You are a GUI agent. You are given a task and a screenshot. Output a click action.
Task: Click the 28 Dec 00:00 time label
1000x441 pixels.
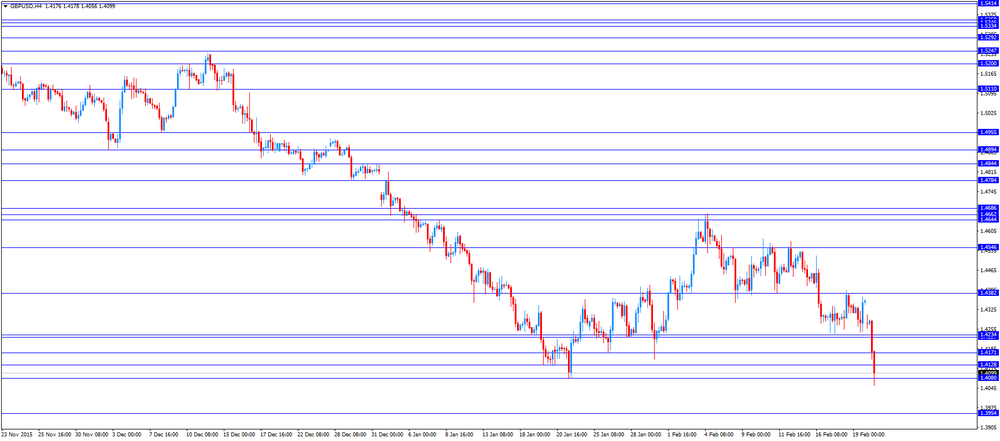pos(349,435)
